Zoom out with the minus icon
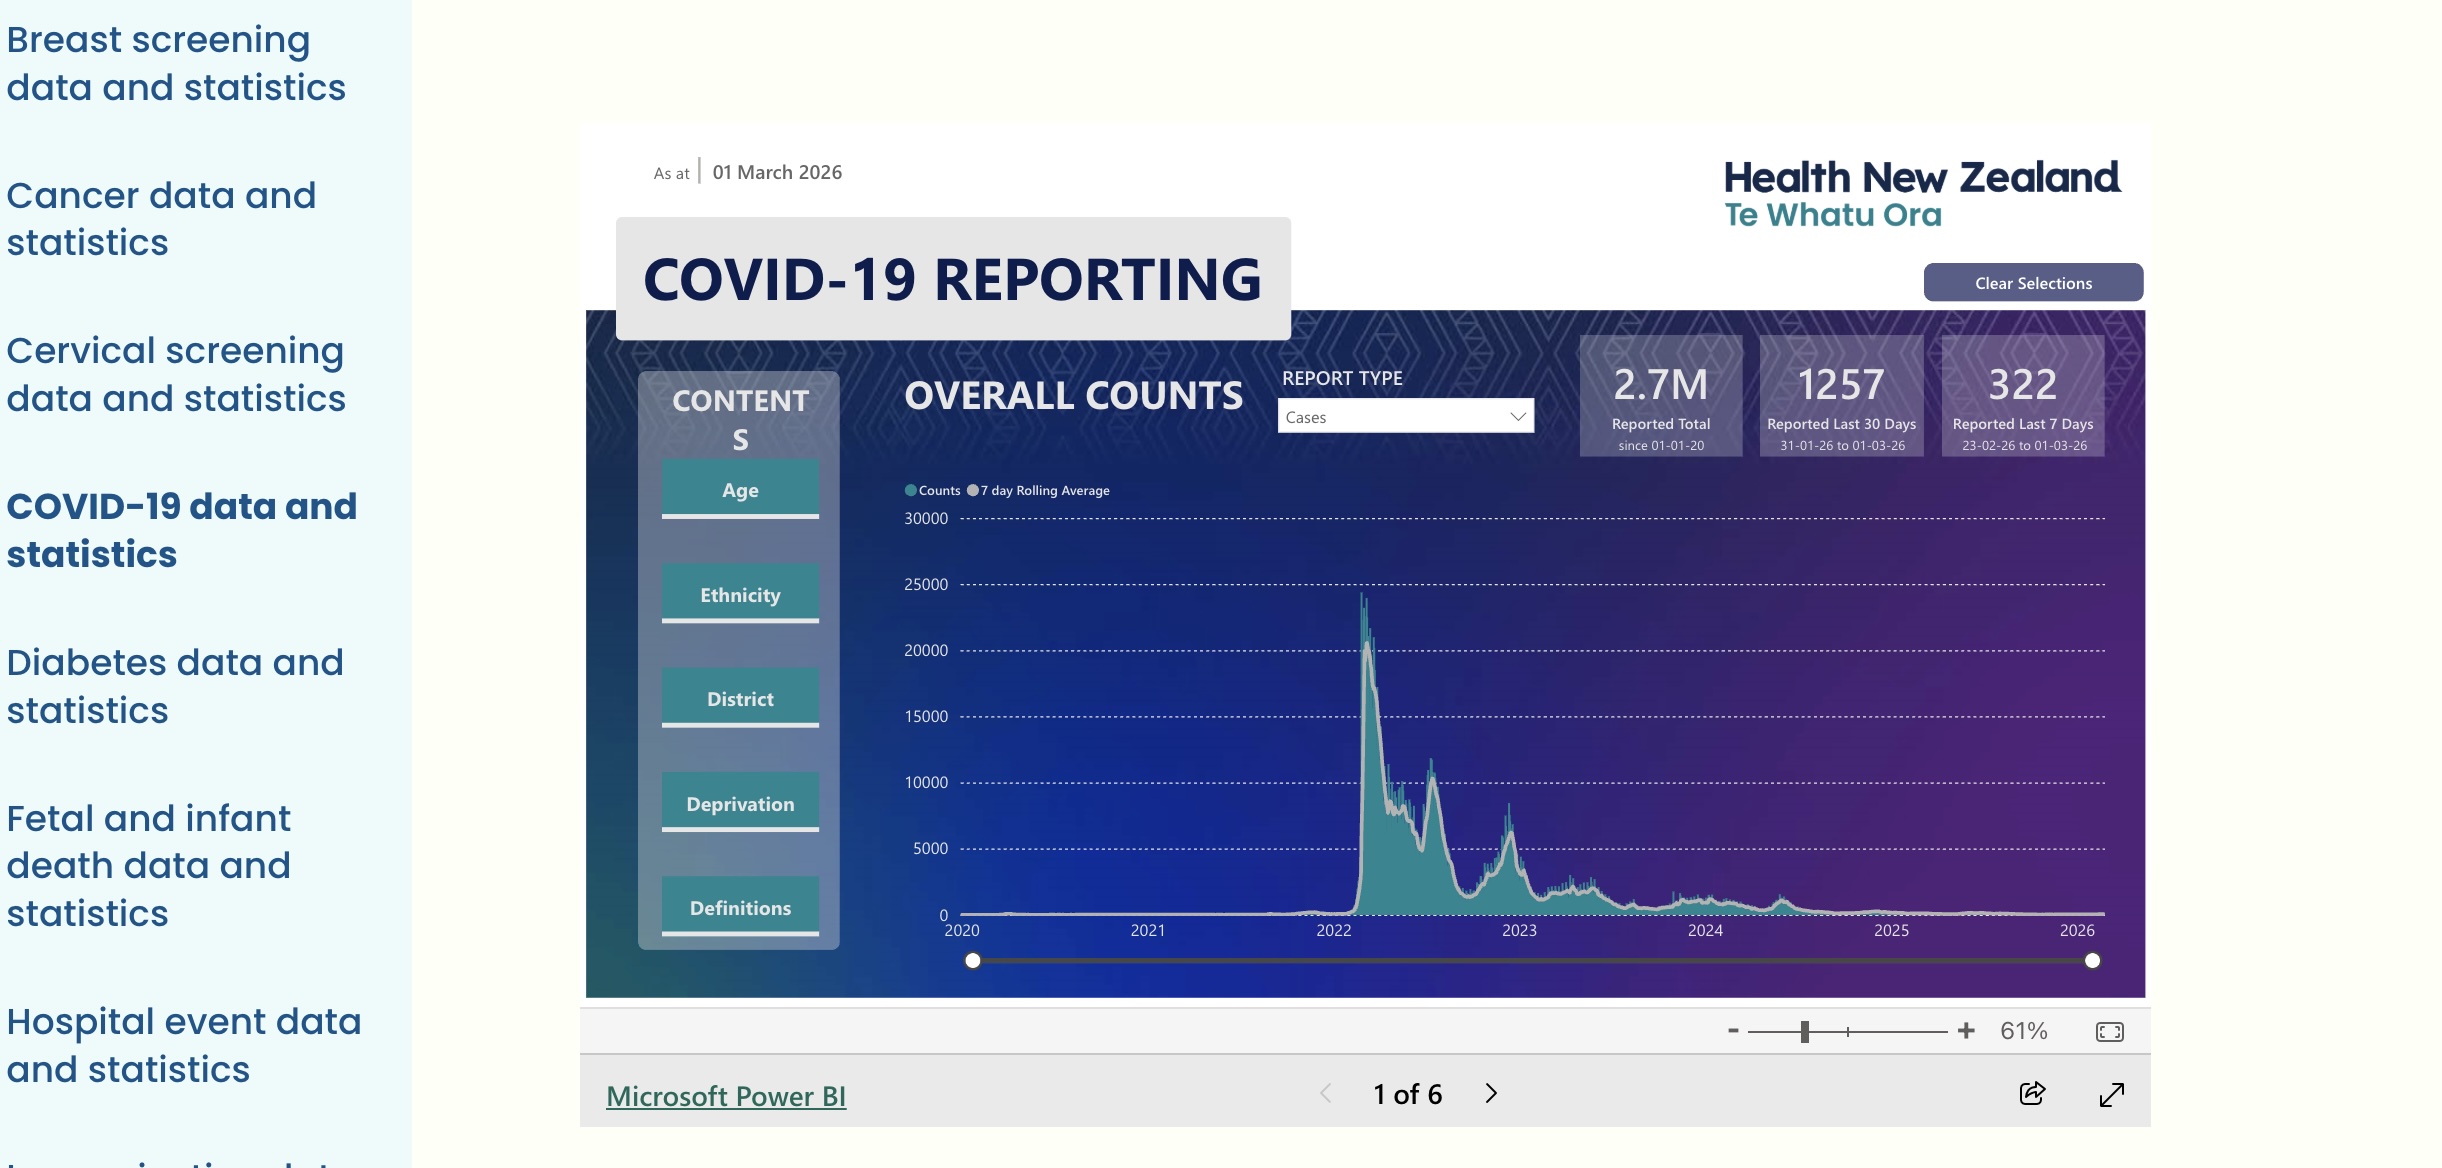Image resolution: width=2442 pixels, height=1168 pixels. [x=1733, y=1030]
